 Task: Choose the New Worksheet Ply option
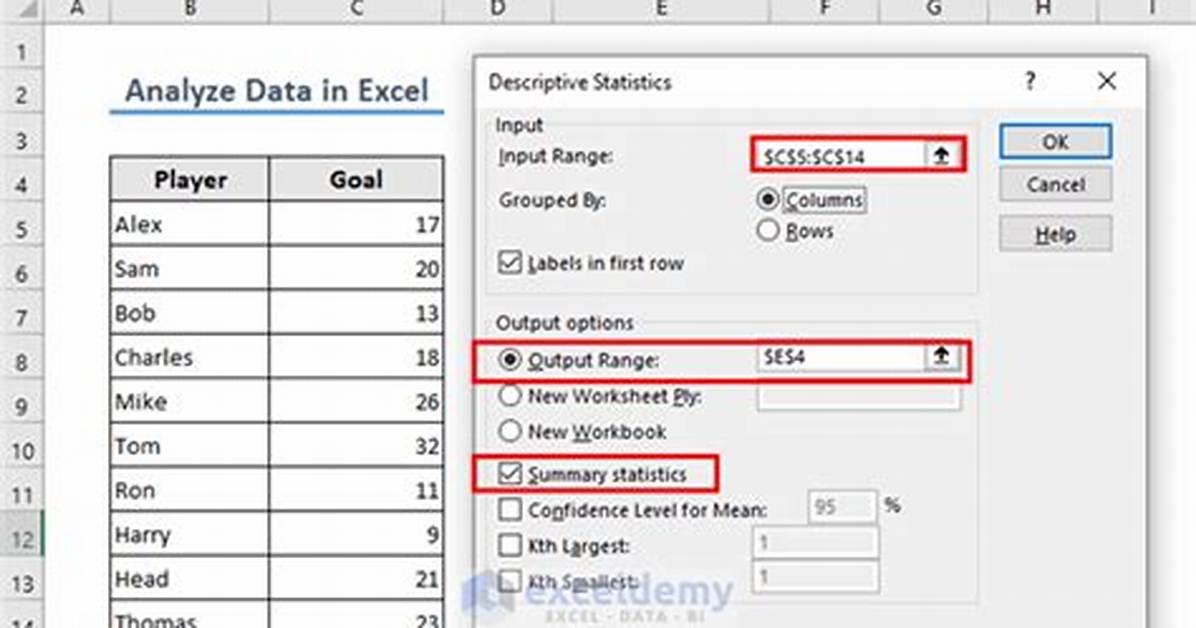pyautogui.click(x=510, y=395)
